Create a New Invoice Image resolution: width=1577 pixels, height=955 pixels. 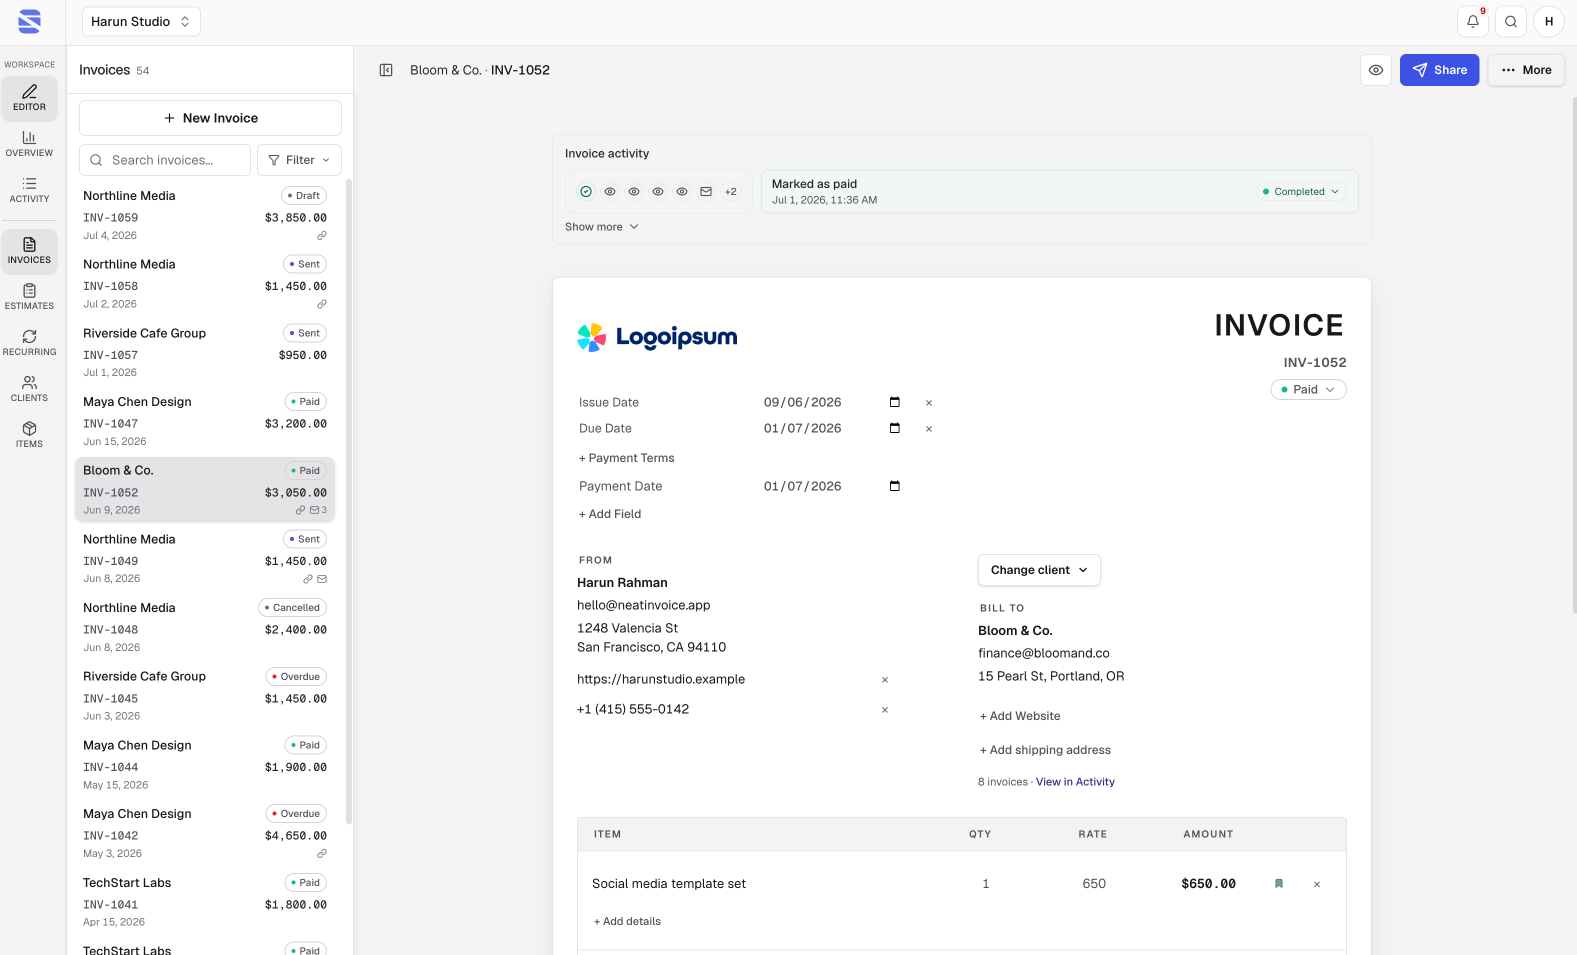(x=210, y=118)
